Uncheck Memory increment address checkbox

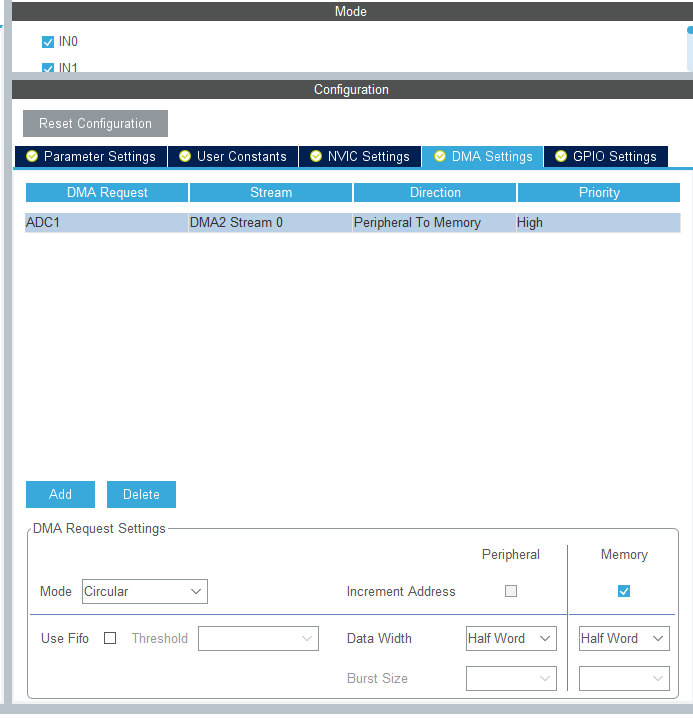624,591
